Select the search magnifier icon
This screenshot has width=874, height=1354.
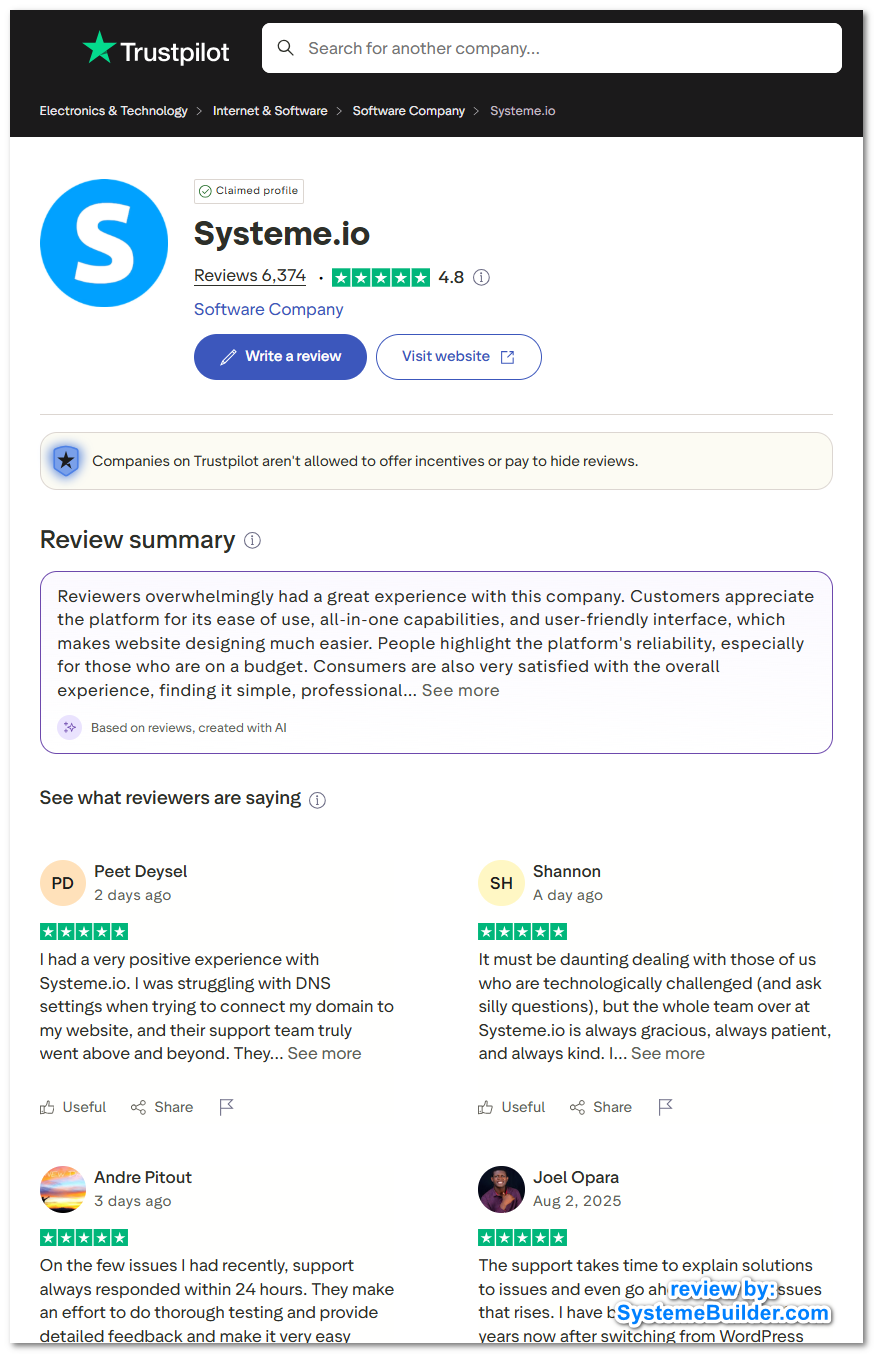click(x=285, y=47)
